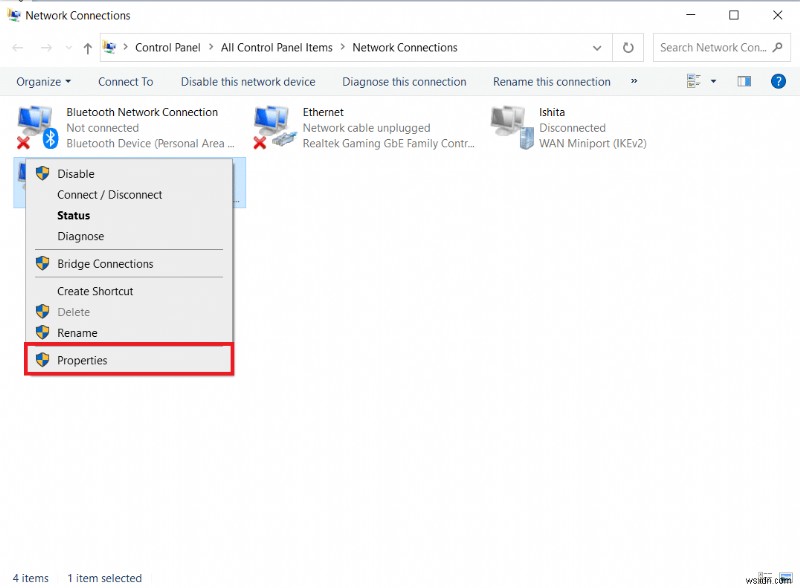The image size is (800, 588).
Task: Click the Network Connections breadcrumb
Action: pos(405,47)
